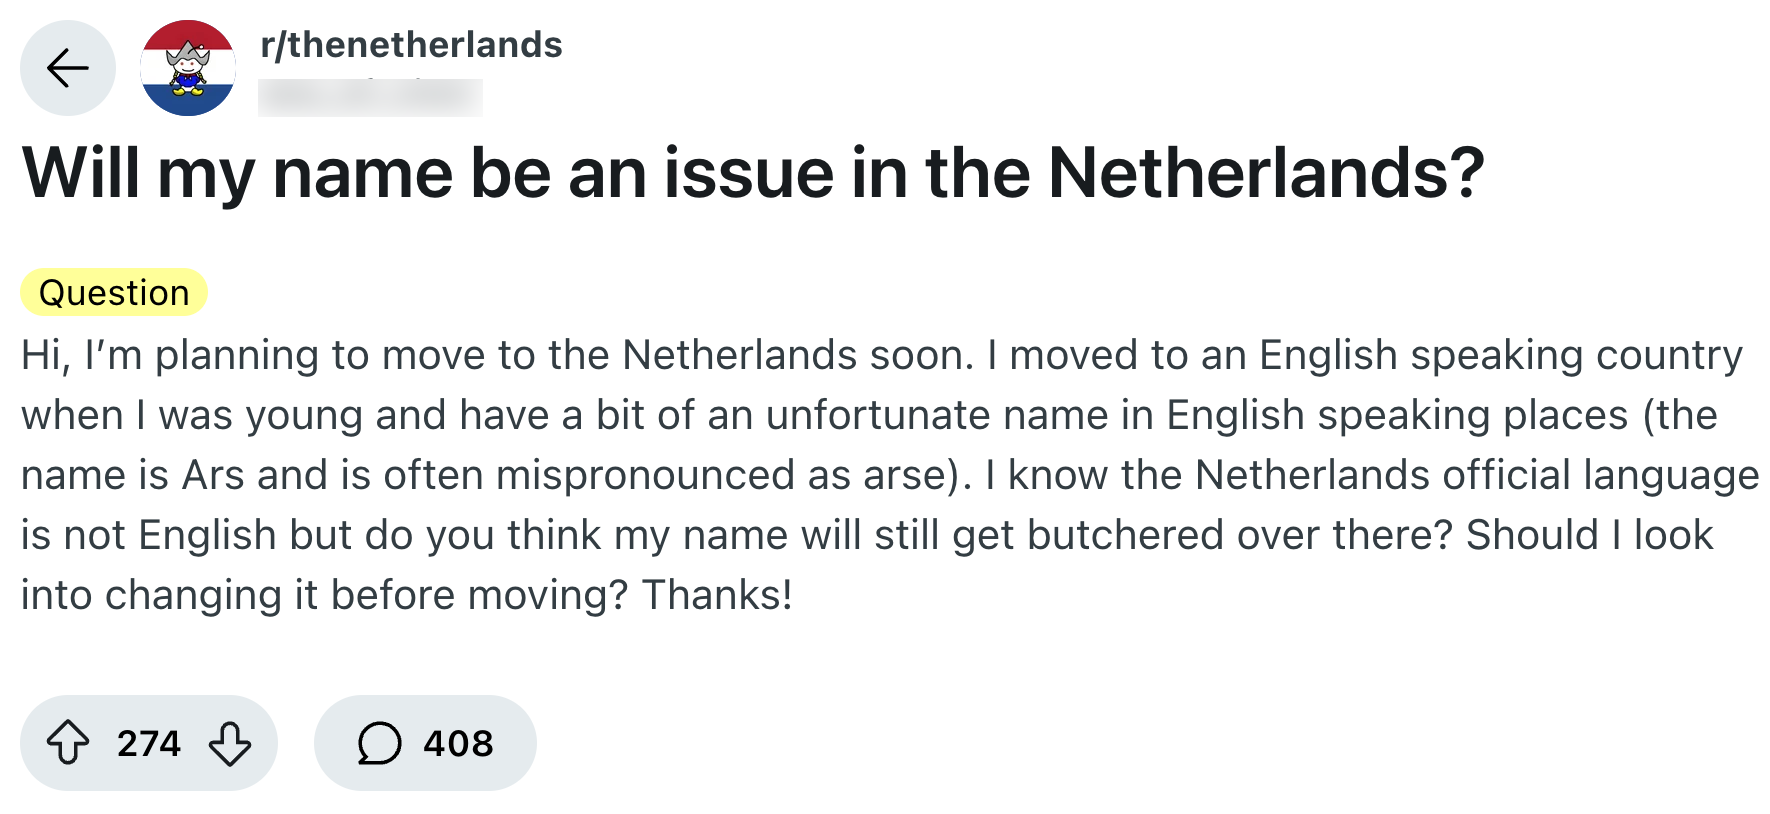Click the 274 vote count
This screenshot has height=814, width=1770.
click(x=149, y=743)
